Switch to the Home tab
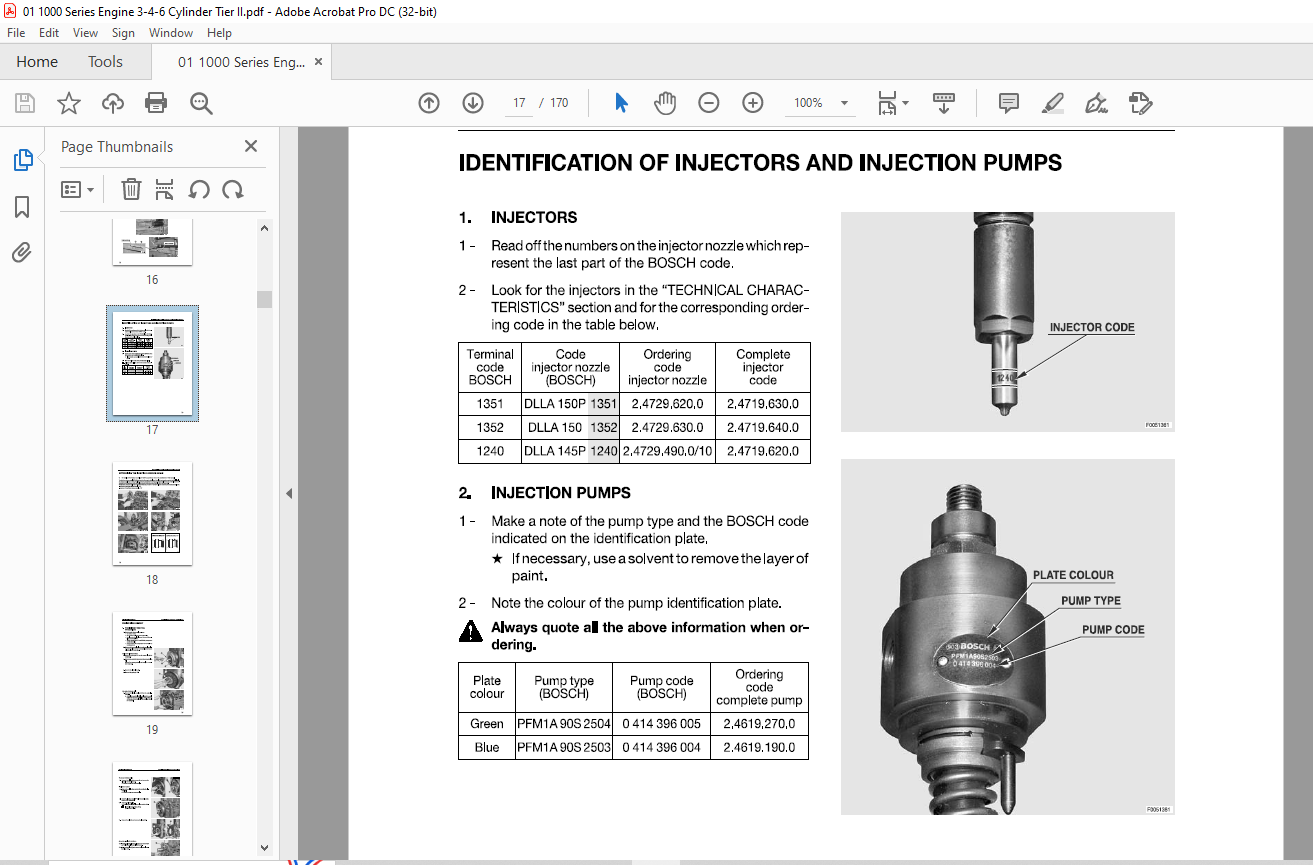1313x865 pixels. [37, 62]
